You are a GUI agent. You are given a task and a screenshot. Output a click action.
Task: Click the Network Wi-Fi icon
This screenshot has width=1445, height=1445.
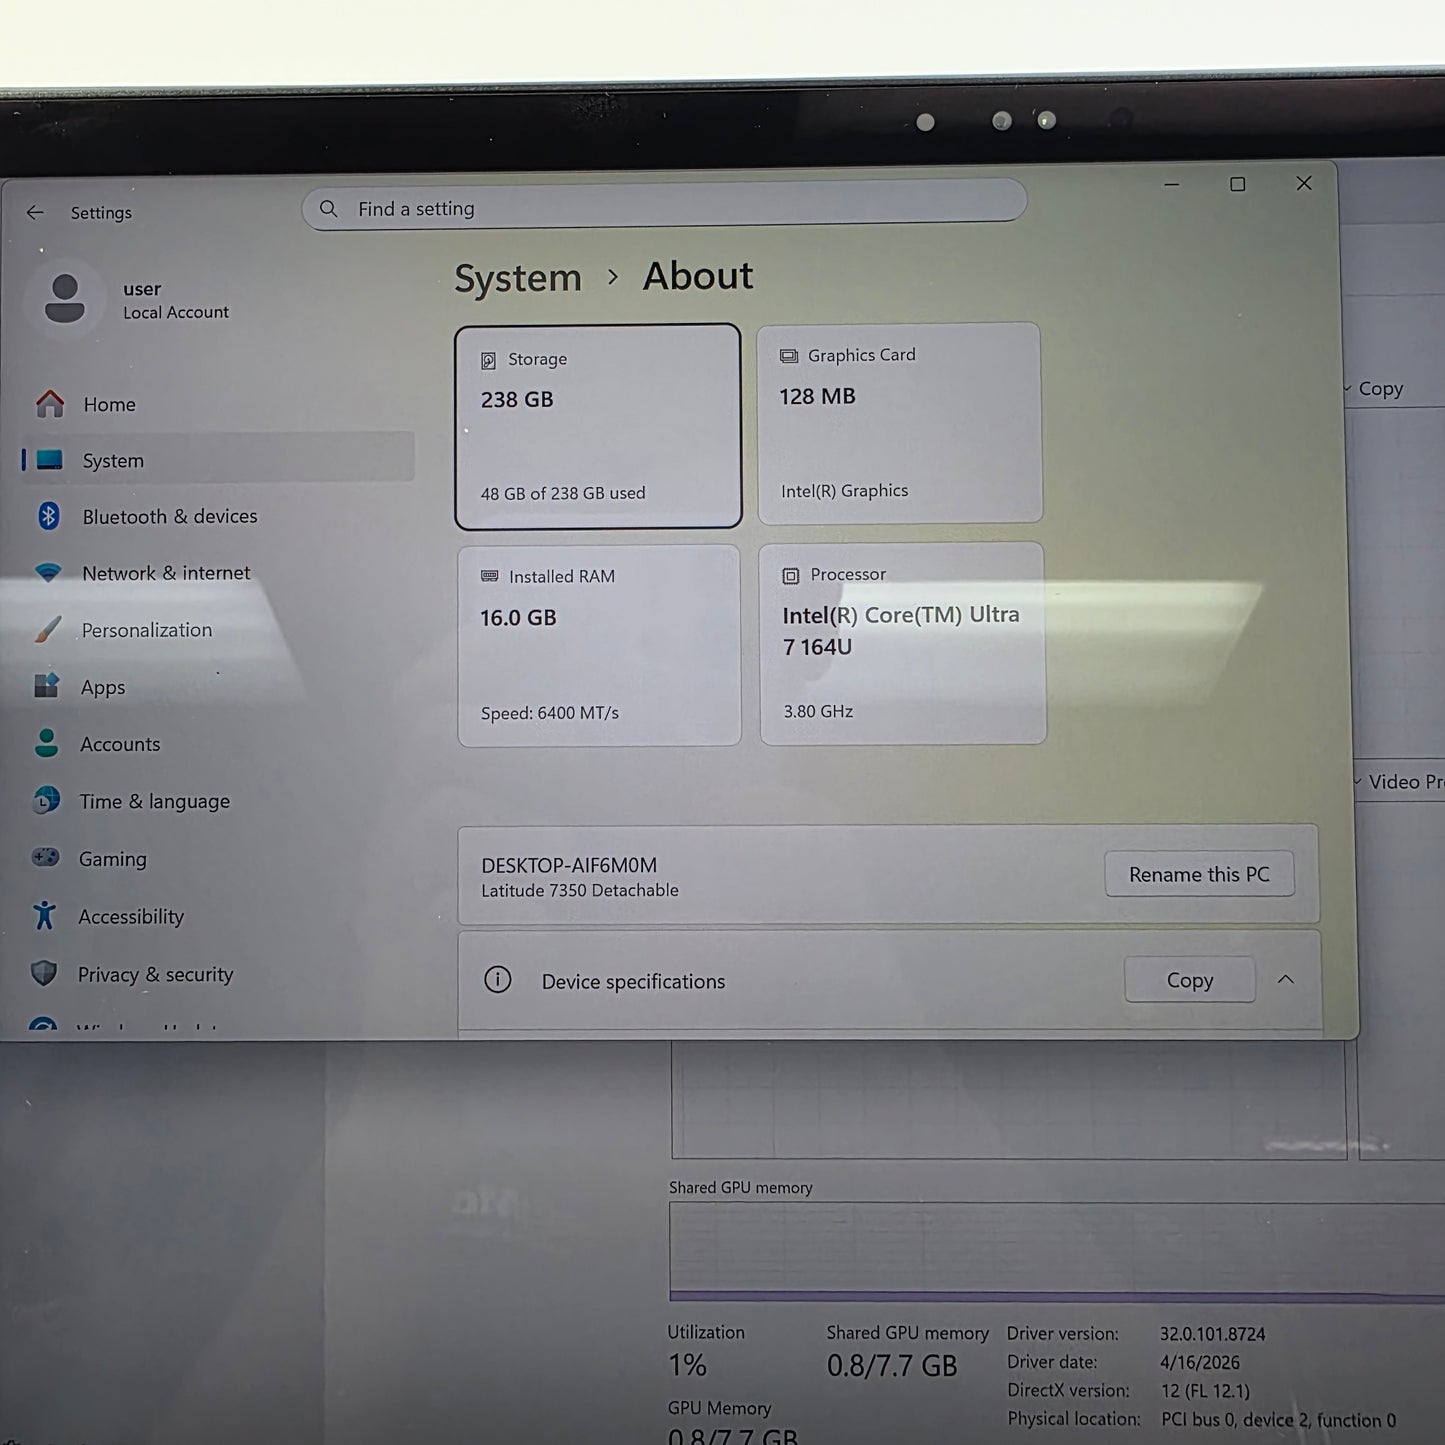tap(47, 573)
